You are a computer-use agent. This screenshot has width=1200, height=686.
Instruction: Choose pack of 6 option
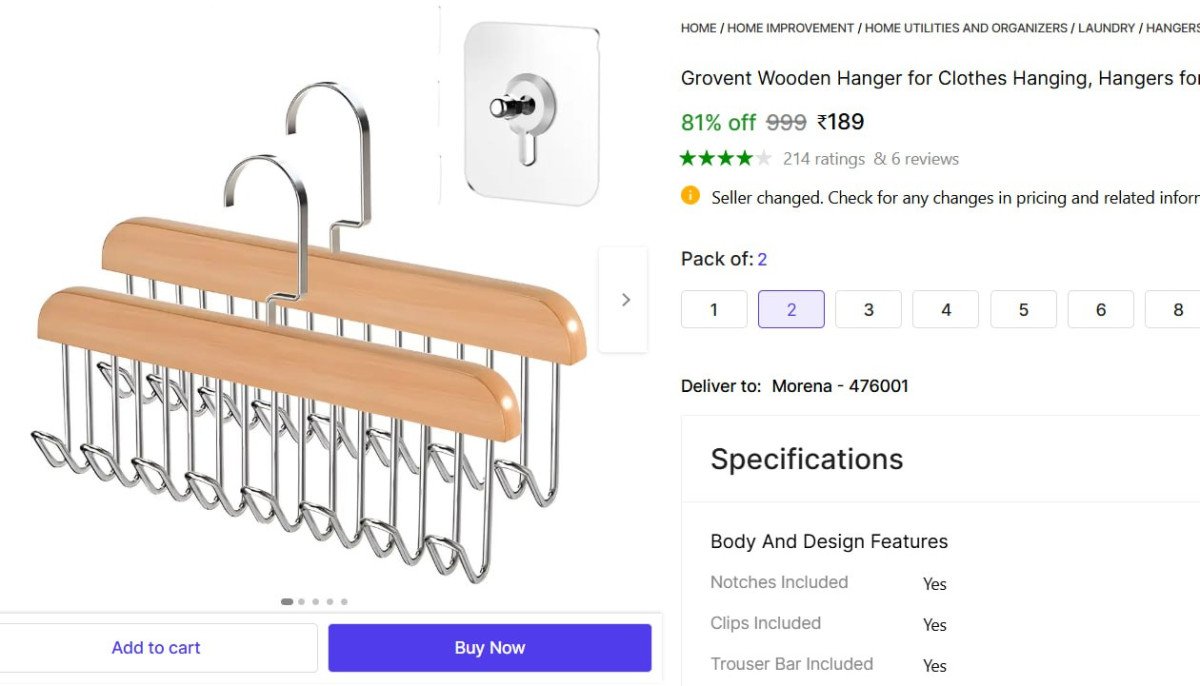click(1100, 310)
